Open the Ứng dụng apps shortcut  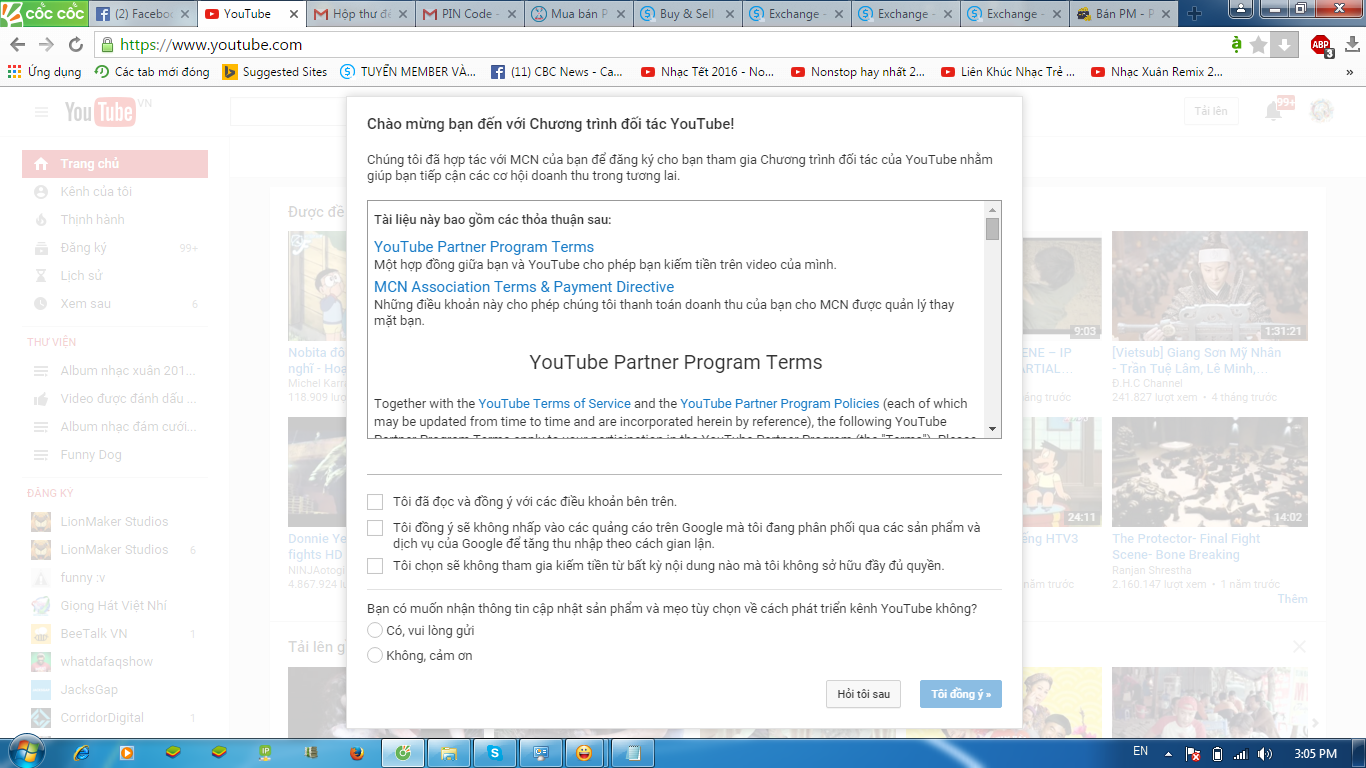44,72
